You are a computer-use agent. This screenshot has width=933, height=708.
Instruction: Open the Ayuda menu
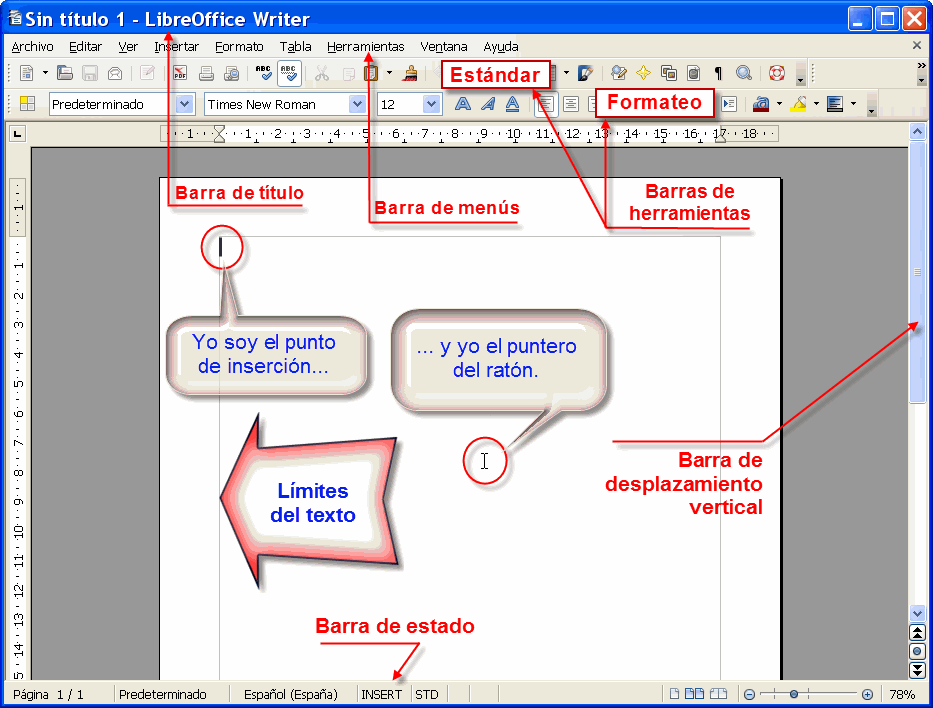click(500, 46)
